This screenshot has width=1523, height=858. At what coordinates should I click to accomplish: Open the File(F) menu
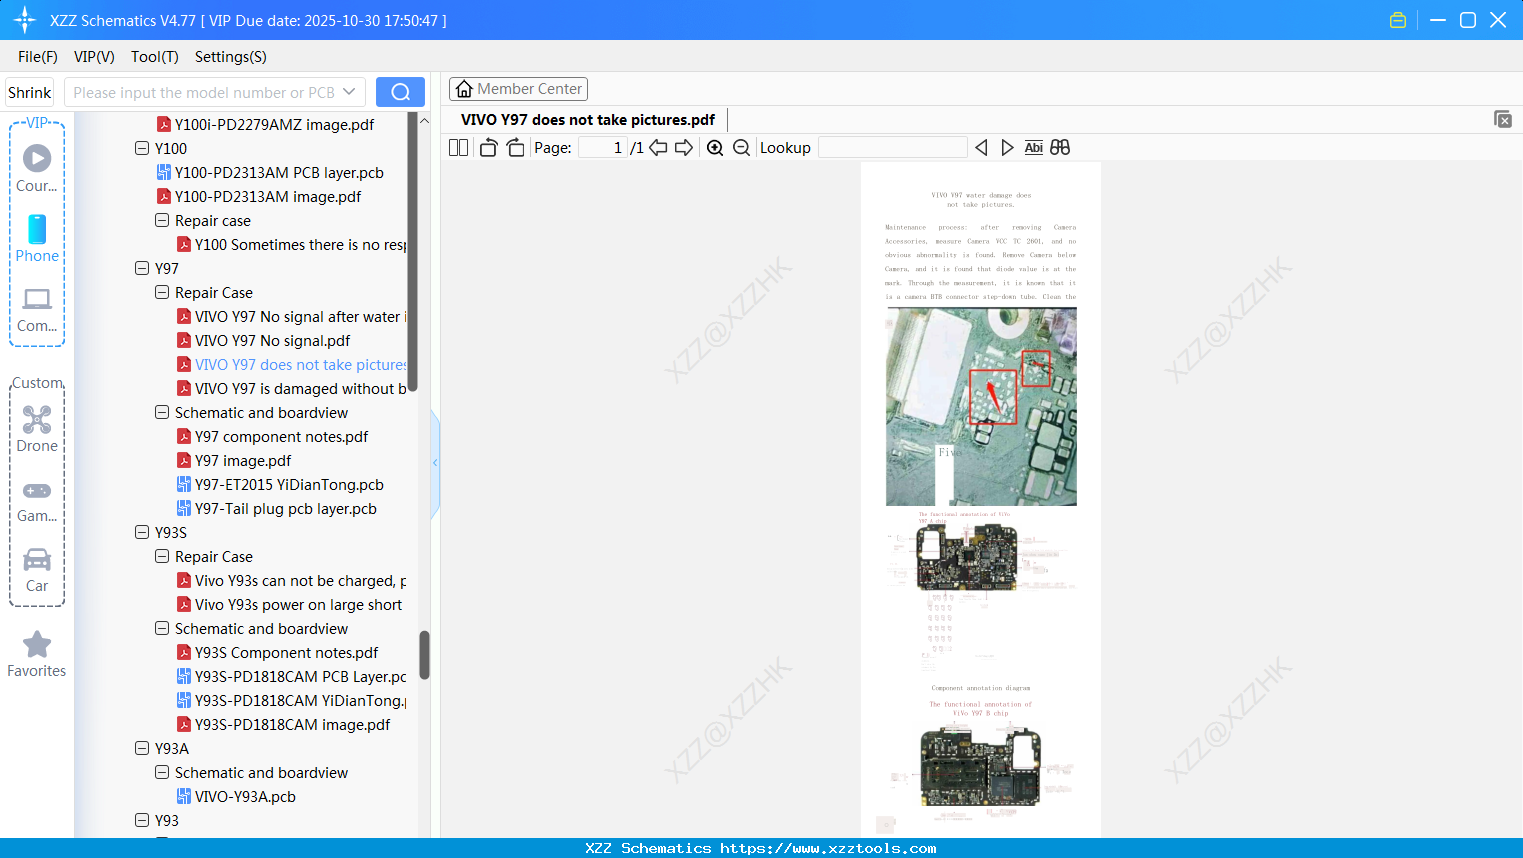point(38,57)
